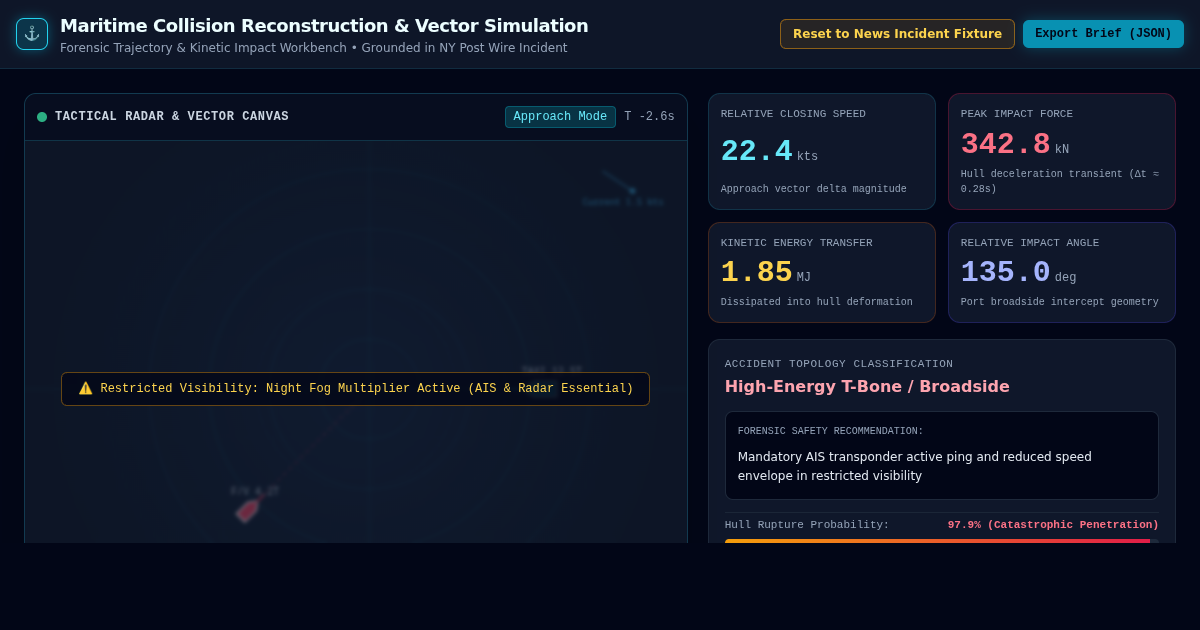Click Approach vector delta magnitude caption
Image resolution: width=1200 pixels, height=630 pixels.
pos(814,189)
